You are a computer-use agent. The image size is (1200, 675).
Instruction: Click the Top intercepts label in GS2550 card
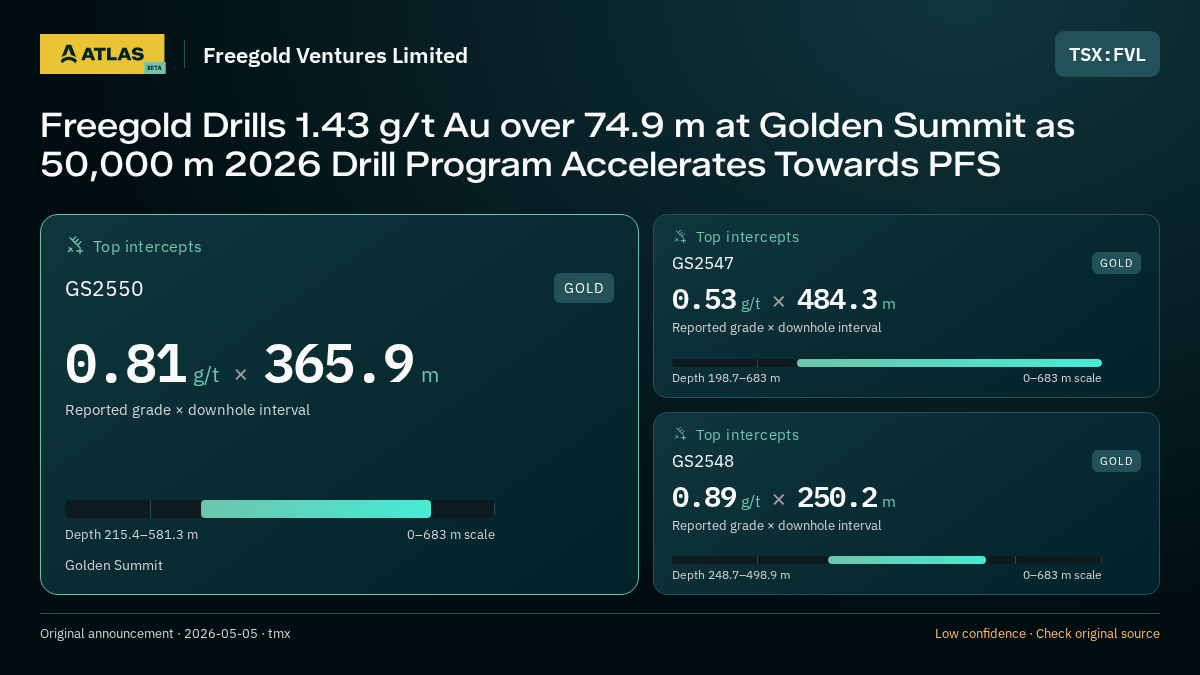pyautogui.click(x=147, y=246)
